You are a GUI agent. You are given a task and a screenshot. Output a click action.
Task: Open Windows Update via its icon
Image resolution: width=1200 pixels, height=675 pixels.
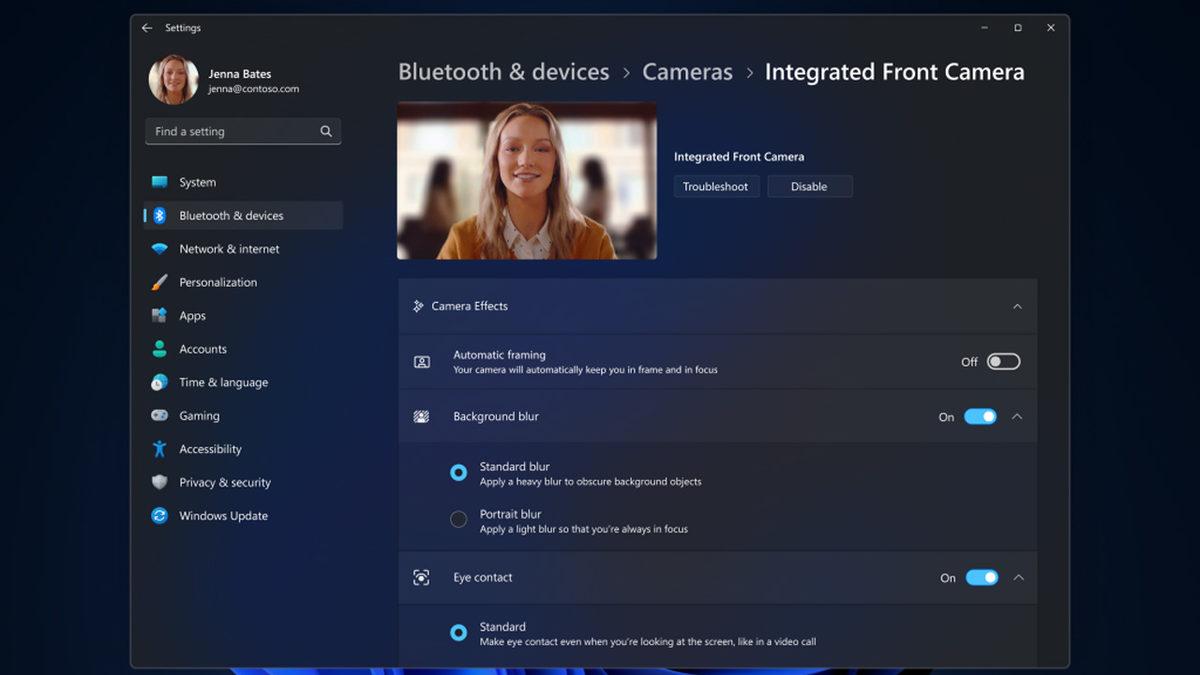click(161, 515)
